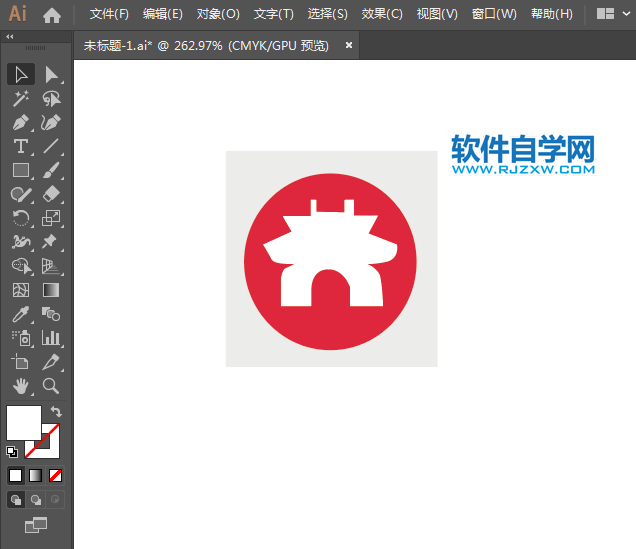Viewport: 636px width, 549px height.
Task: Select the Selection tool (black arrow)
Action: (x=21, y=74)
